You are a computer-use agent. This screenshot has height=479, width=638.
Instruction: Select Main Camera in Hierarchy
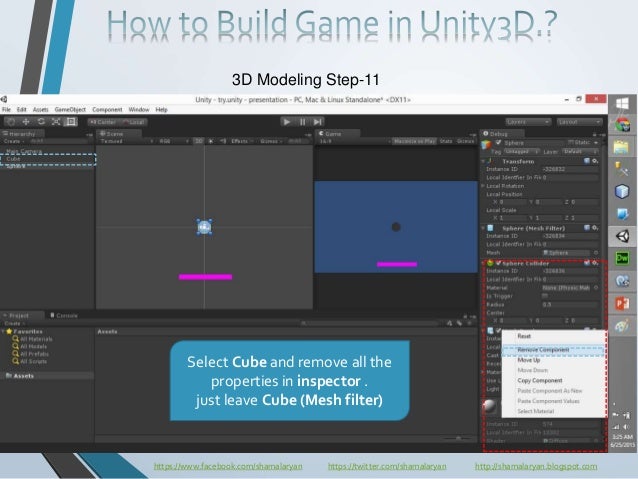pyautogui.click(x=24, y=151)
